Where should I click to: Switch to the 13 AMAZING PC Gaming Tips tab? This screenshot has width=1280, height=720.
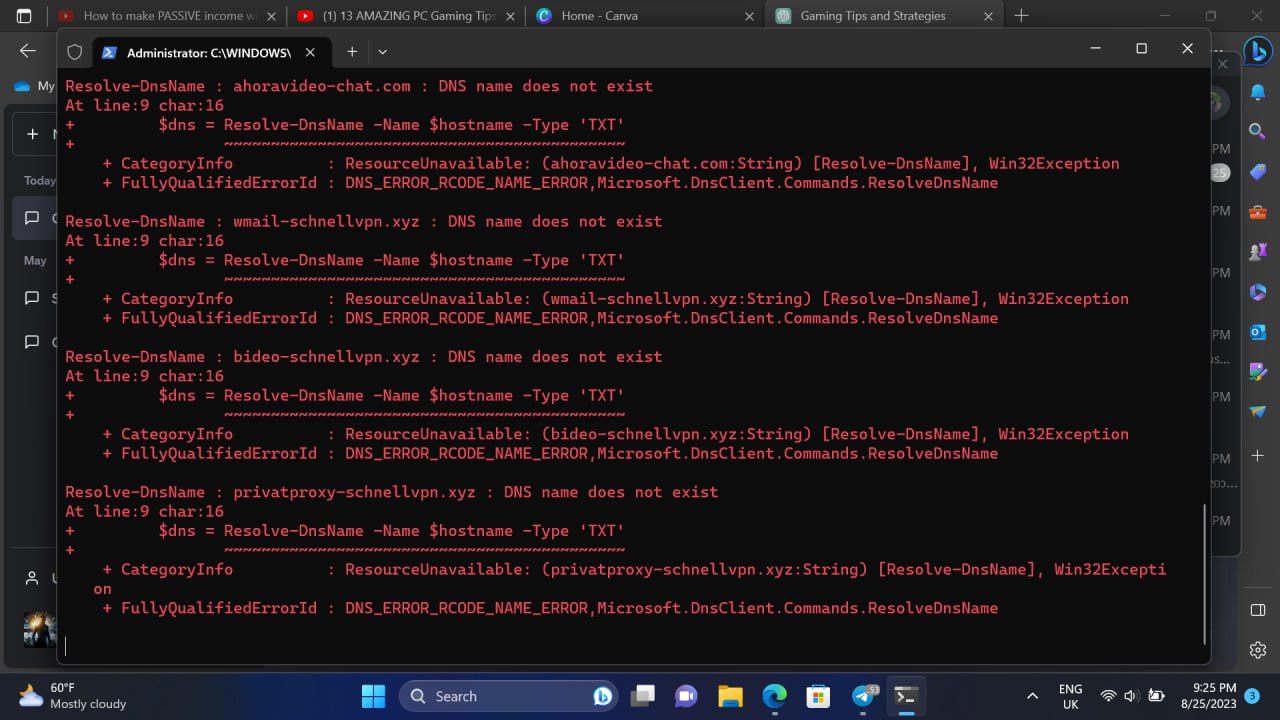tap(406, 16)
